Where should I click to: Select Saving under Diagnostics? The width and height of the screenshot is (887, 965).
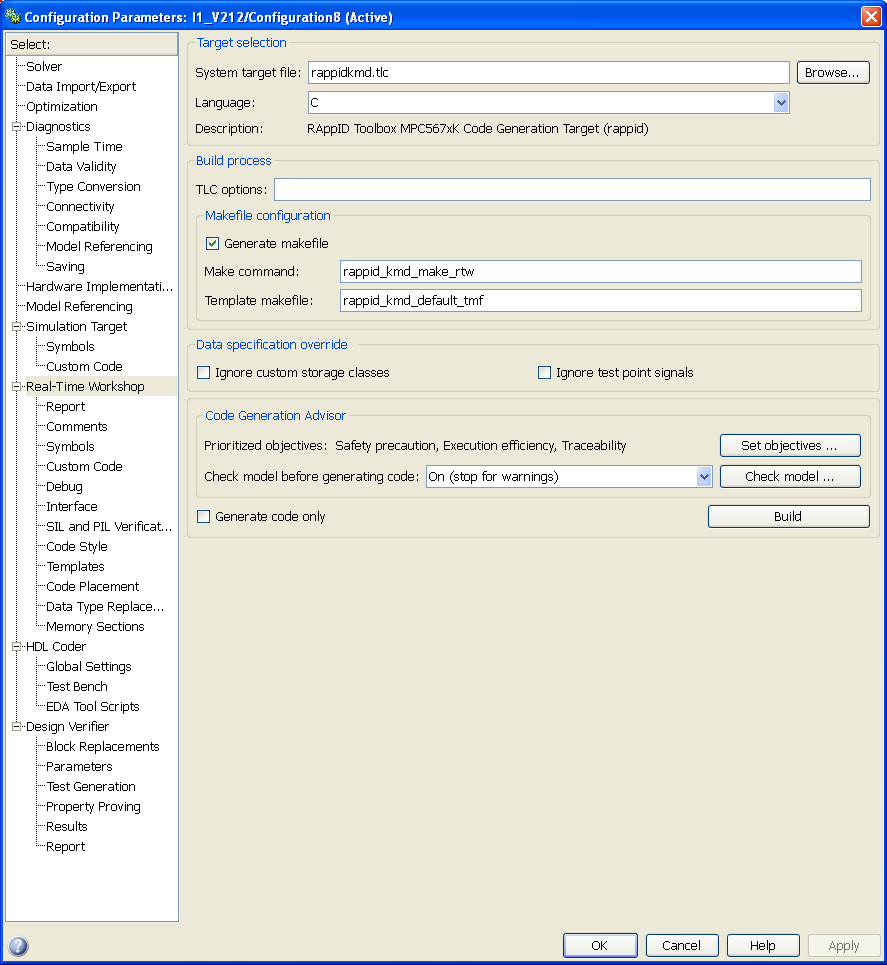click(65, 266)
